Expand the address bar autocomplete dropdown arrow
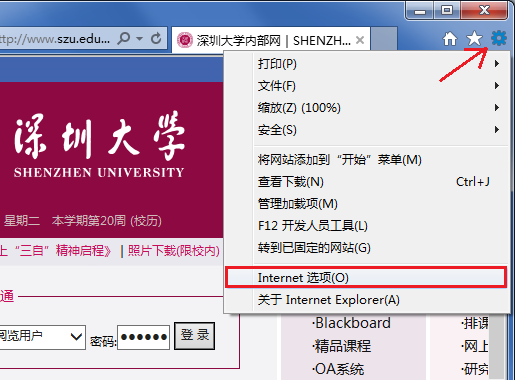Screen dimensions: 515x380 coord(140,39)
